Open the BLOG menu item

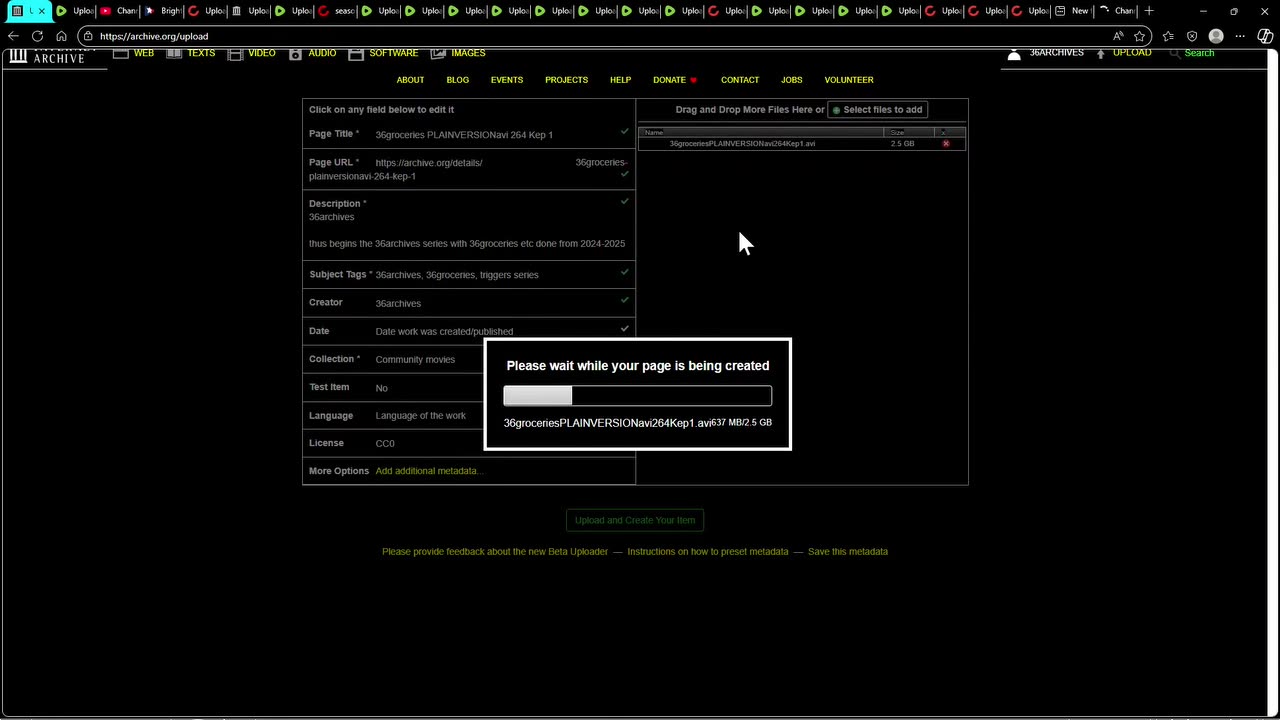click(457, 80)
